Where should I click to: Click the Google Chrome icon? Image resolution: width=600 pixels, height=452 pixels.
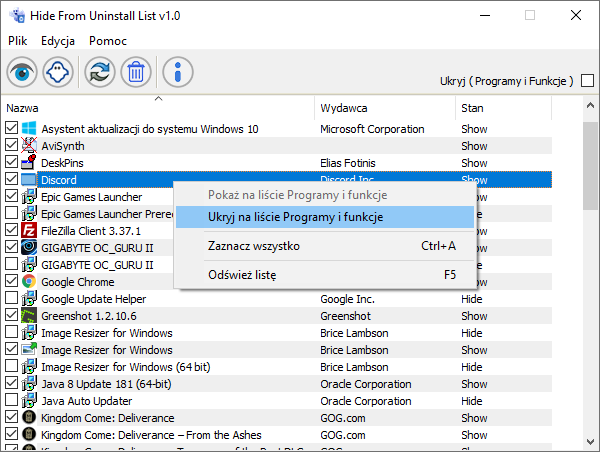[x=29, y=281]
